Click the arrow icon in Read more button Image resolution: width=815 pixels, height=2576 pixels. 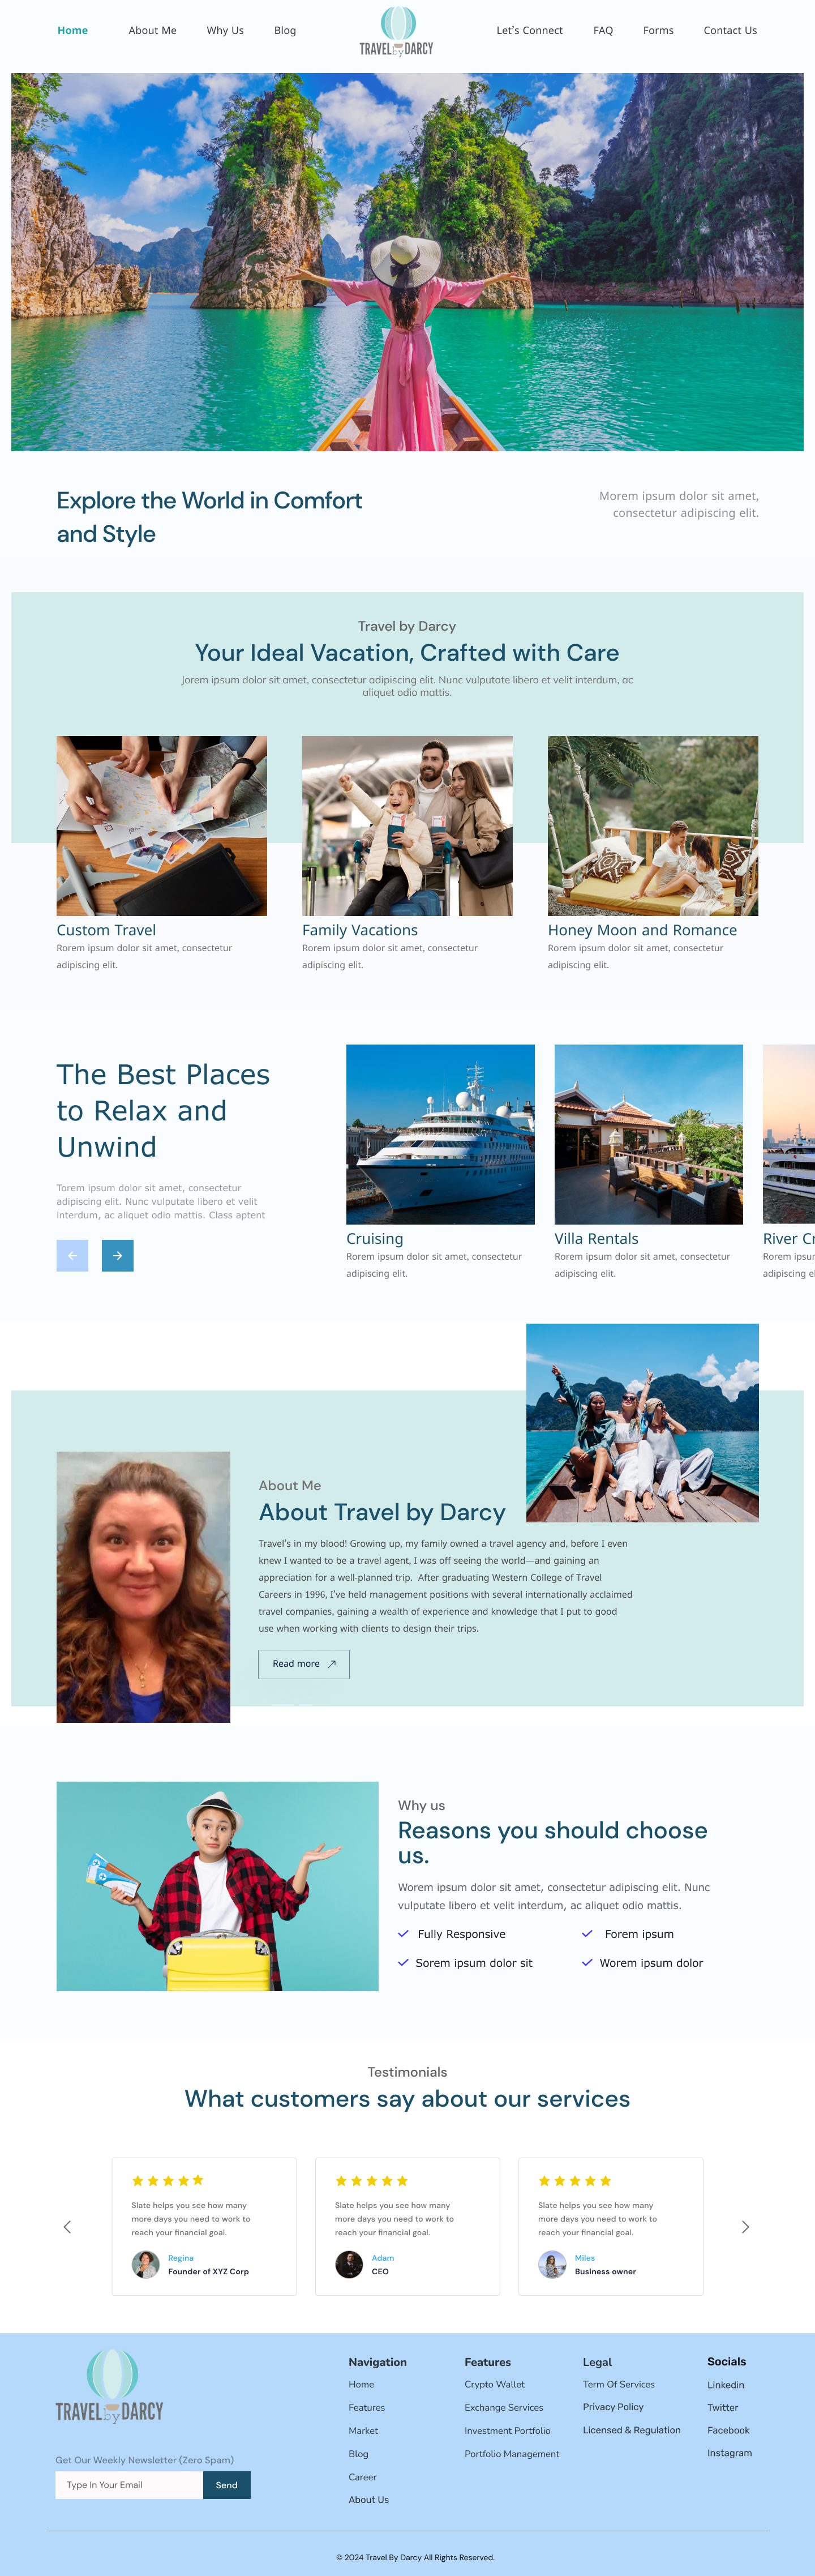coord(332,1664)
